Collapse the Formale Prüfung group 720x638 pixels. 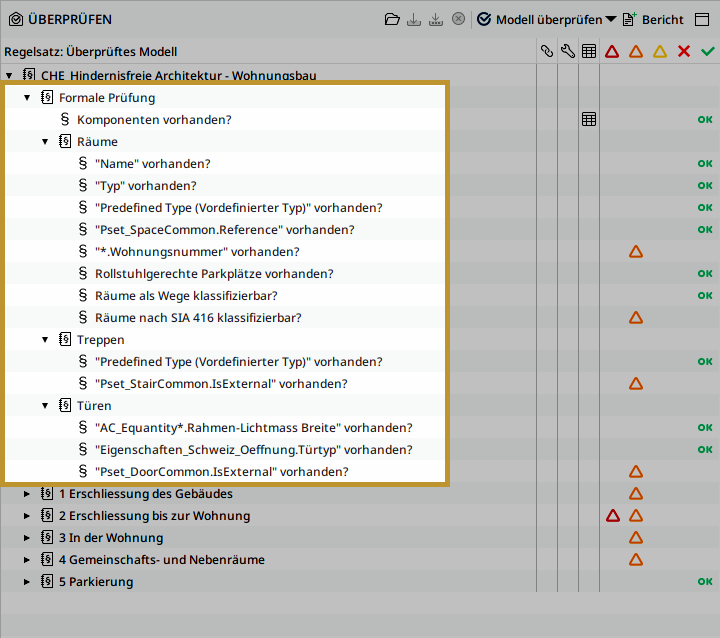[x=27, y=97]
